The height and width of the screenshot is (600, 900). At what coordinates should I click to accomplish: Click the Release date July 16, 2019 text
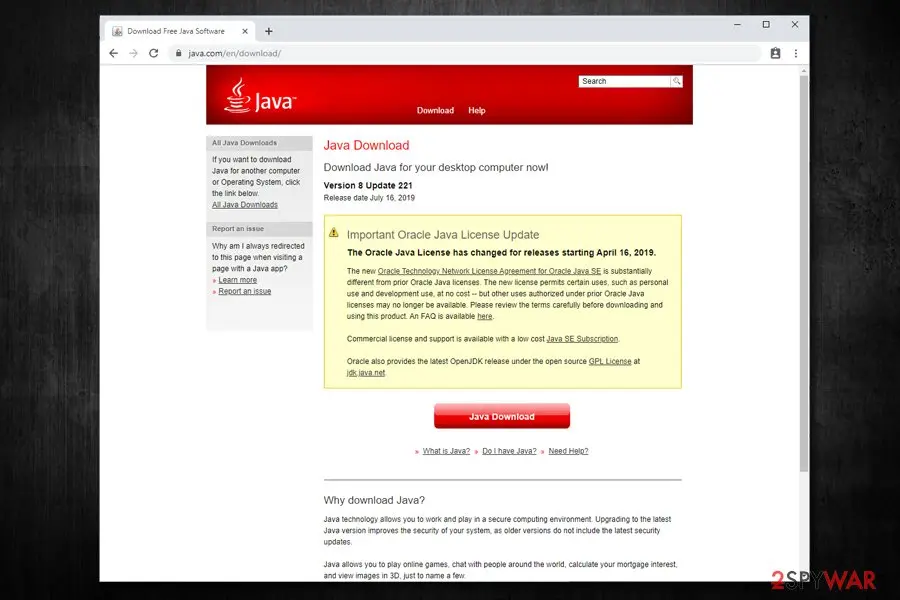369,198
